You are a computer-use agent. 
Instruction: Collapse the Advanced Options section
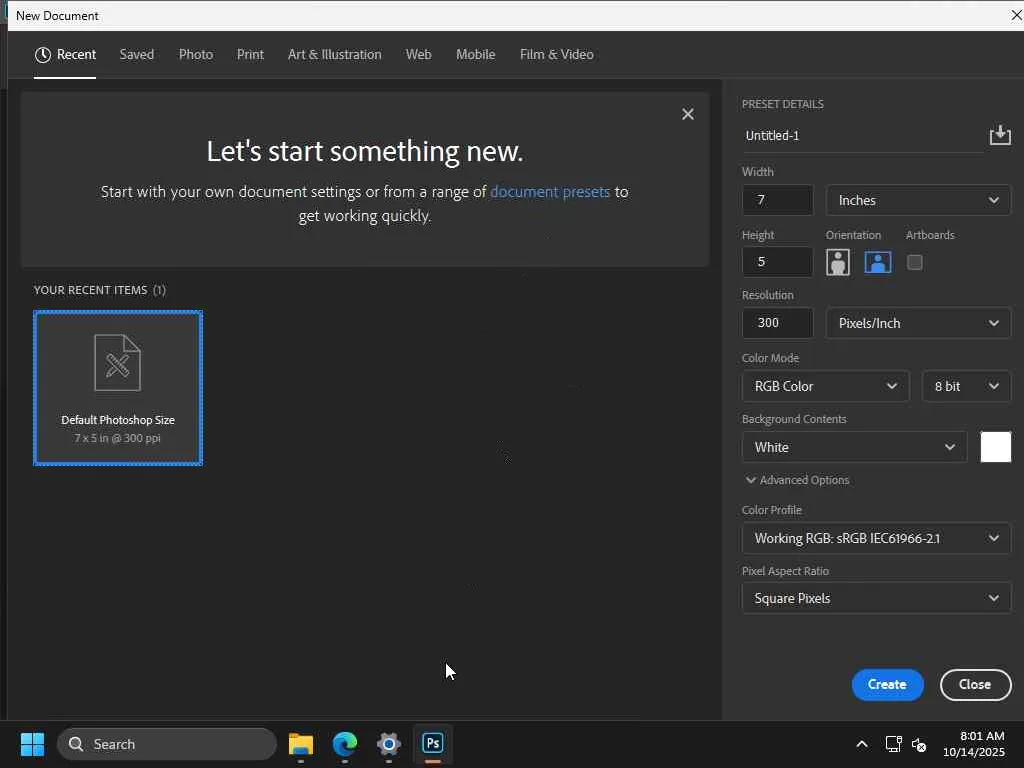pyautogui.click(x=797, y=480)
